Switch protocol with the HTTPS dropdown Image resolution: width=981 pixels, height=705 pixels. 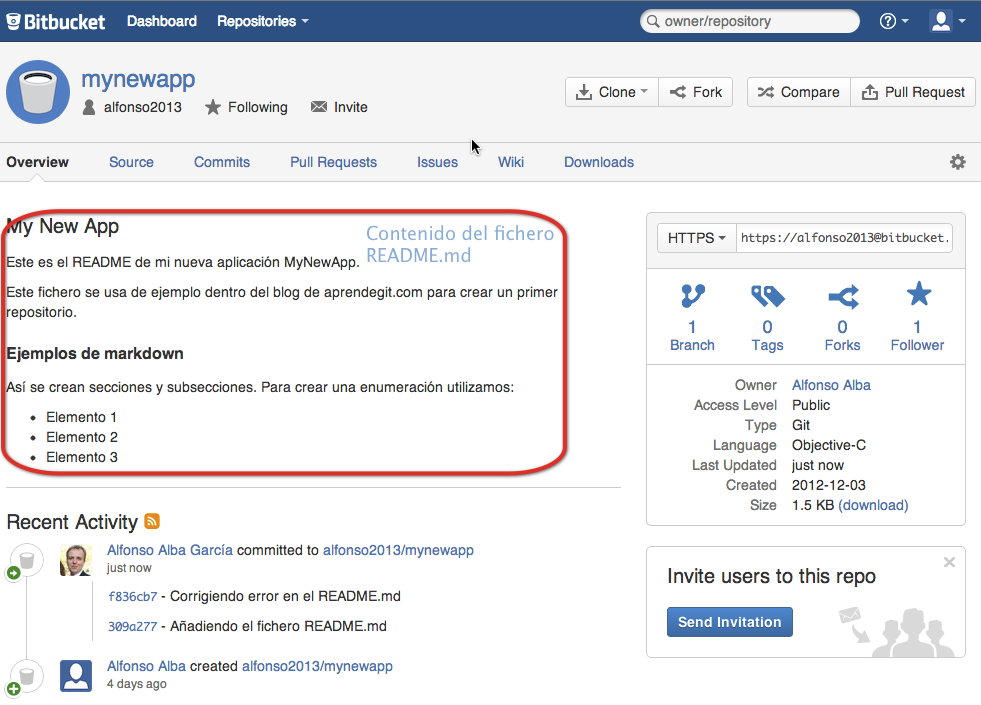[696, 238]
